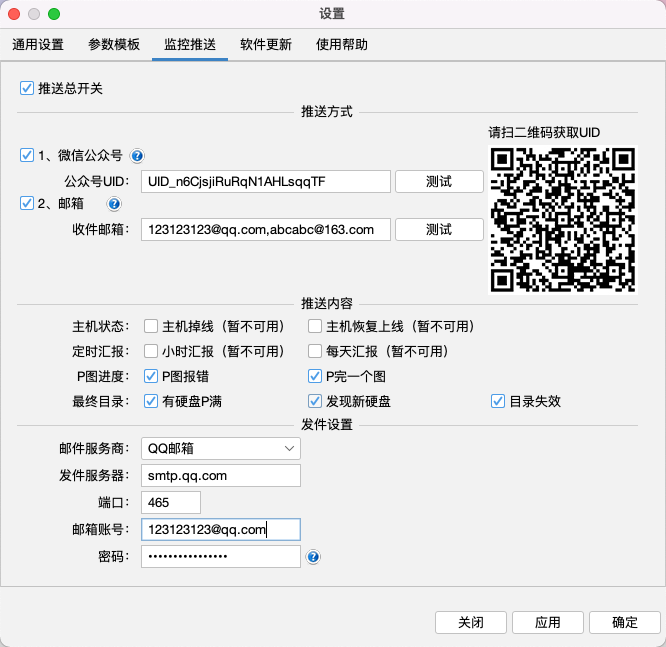Click the QR code image for UID

click(562, 219)
